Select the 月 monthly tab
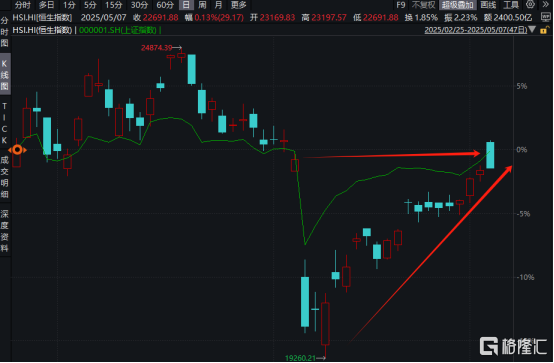 [218, 5]
